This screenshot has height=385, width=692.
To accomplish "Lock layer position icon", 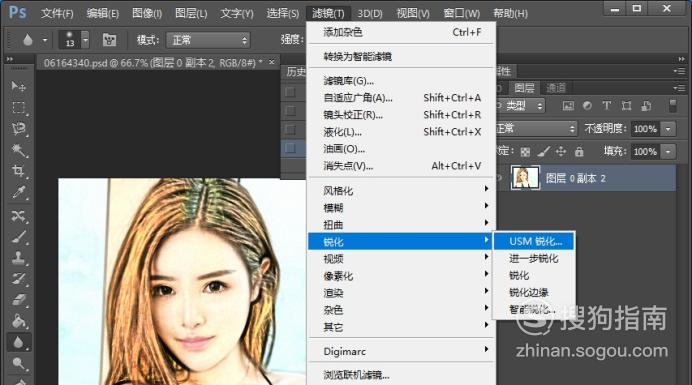I will (561, 152).
